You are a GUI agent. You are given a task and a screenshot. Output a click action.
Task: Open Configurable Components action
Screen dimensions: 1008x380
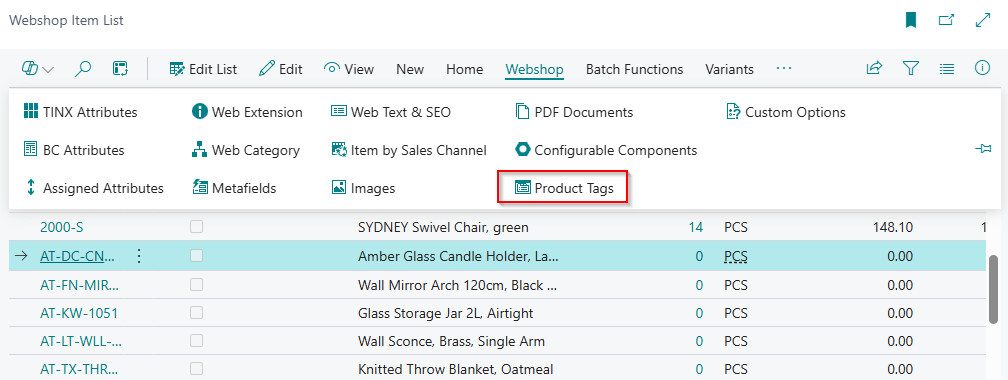(x=606, y=150)
